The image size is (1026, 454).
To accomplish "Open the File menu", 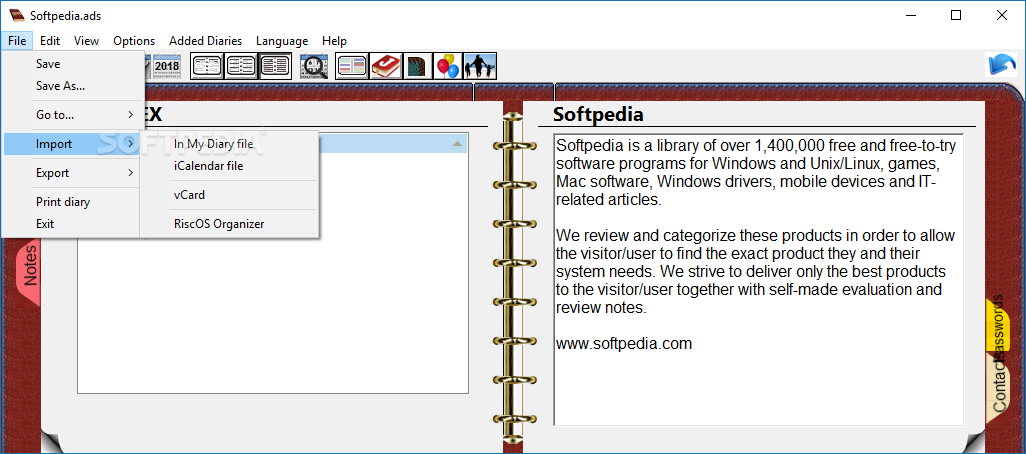I will (17, 41).
